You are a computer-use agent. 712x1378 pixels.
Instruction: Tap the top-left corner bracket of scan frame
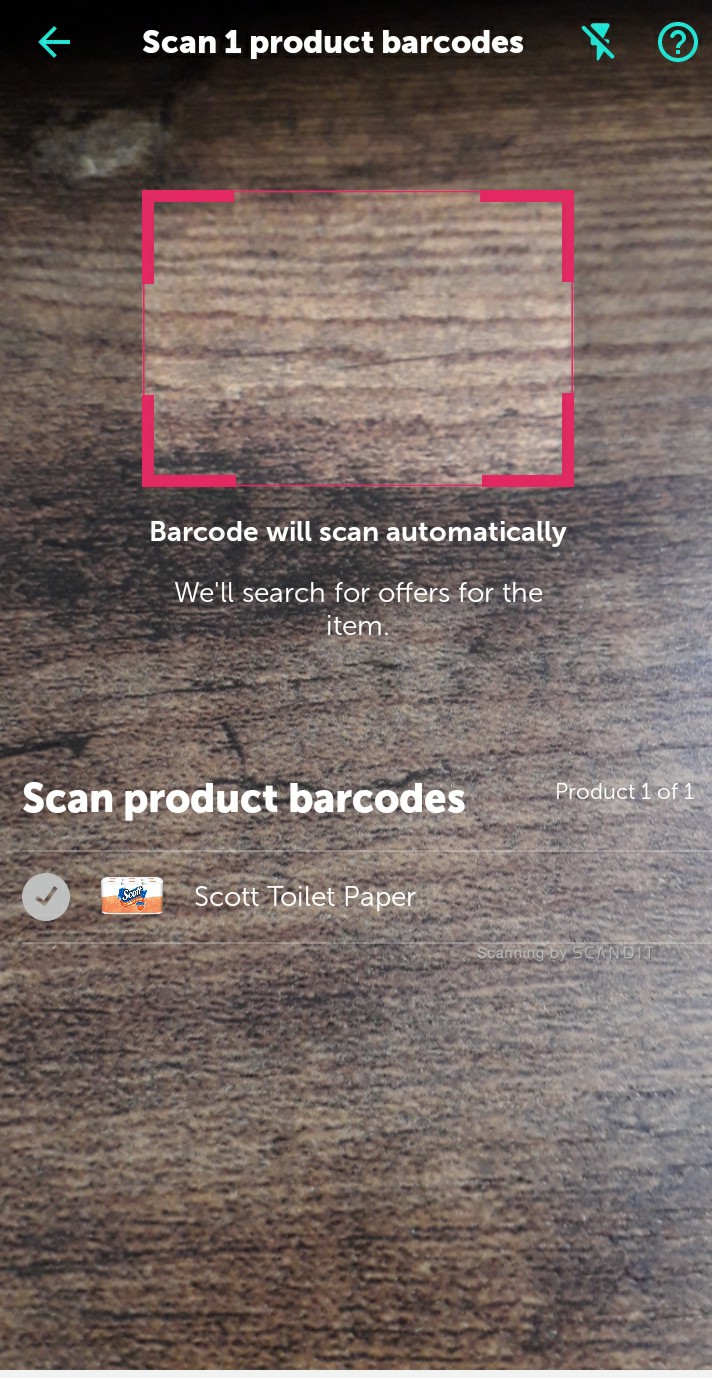point(188,236)
